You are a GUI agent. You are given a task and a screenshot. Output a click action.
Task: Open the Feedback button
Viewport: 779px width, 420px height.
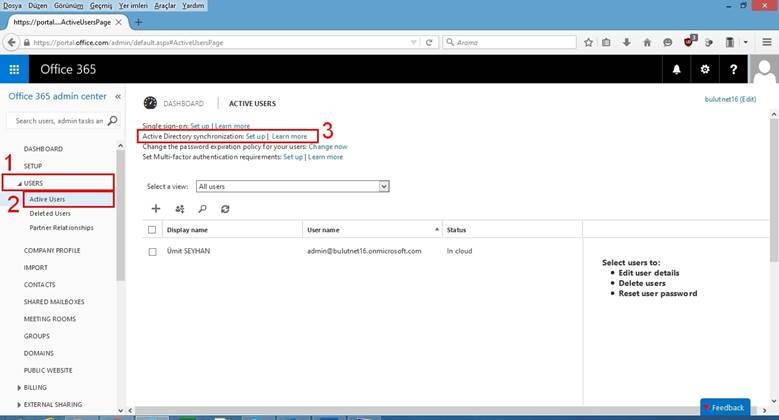[725, 407]
